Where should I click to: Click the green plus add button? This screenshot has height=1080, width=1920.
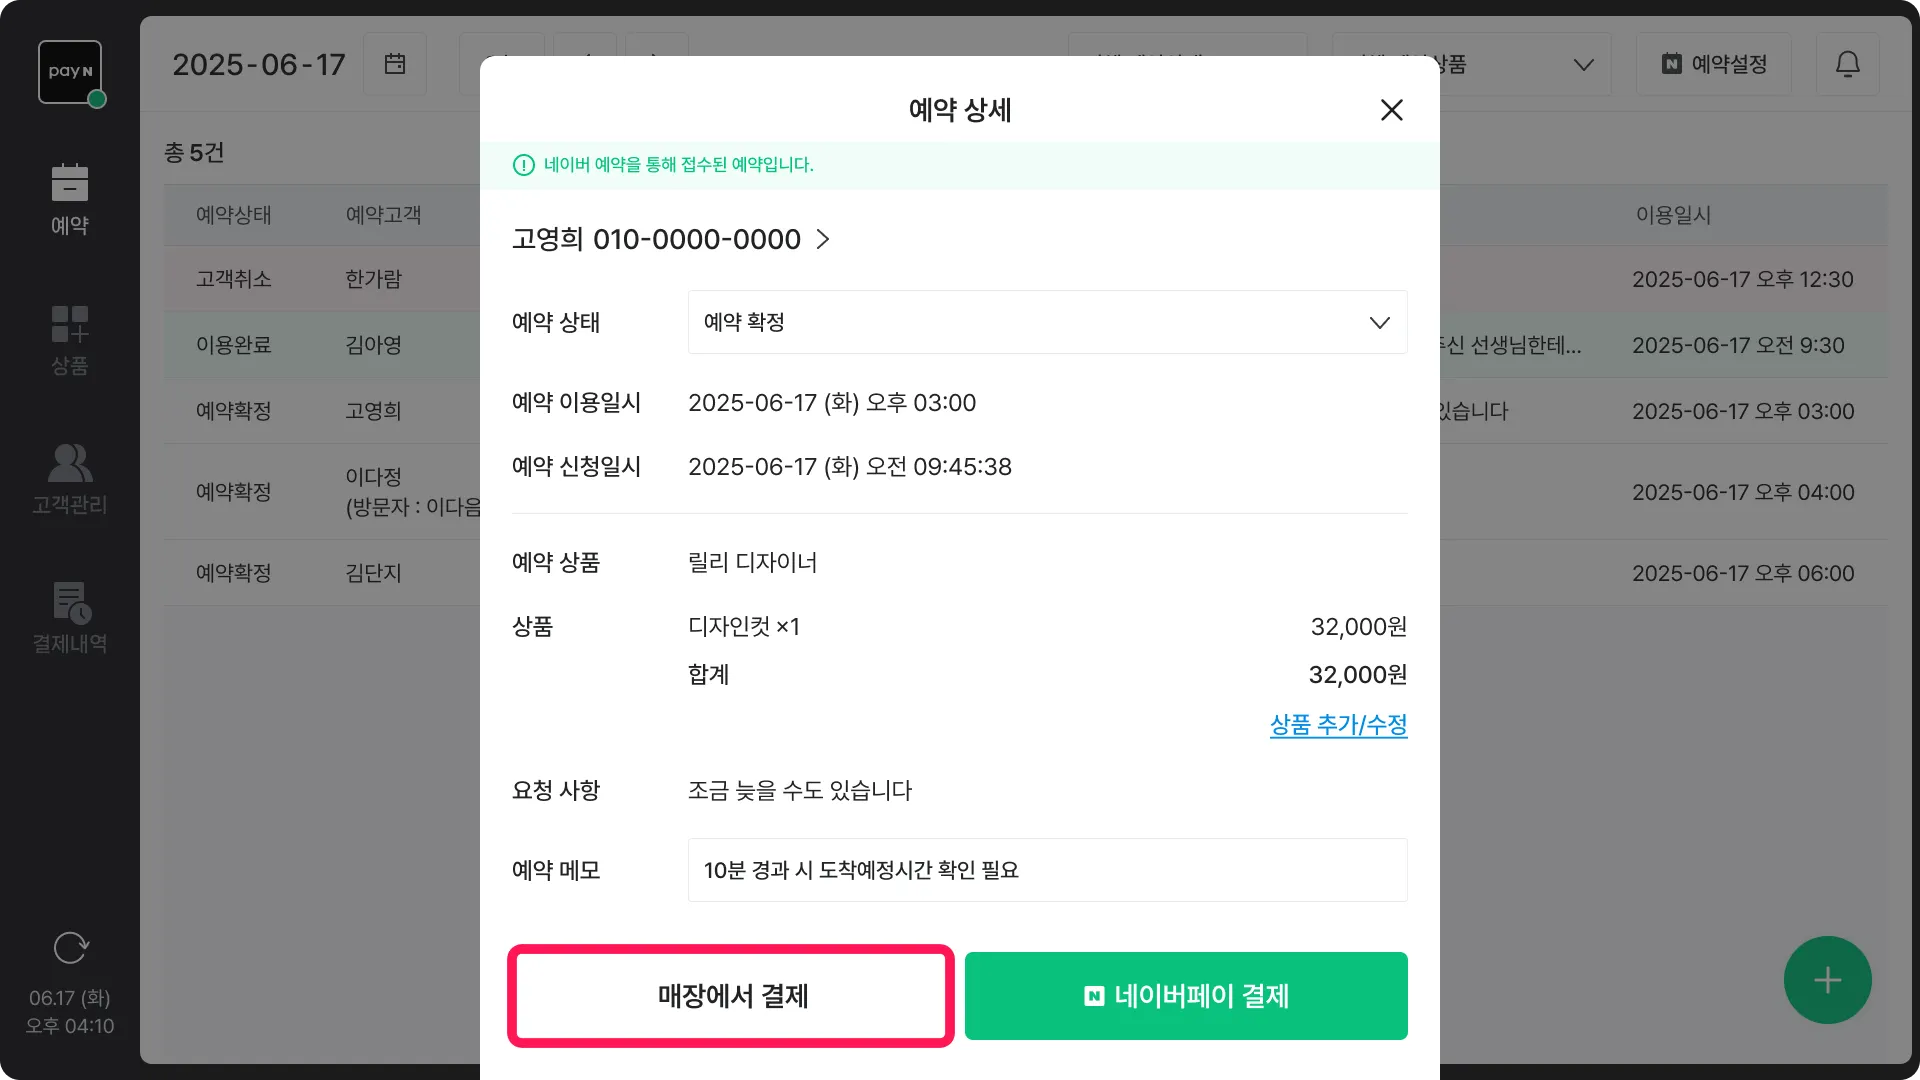point(1827,980)
